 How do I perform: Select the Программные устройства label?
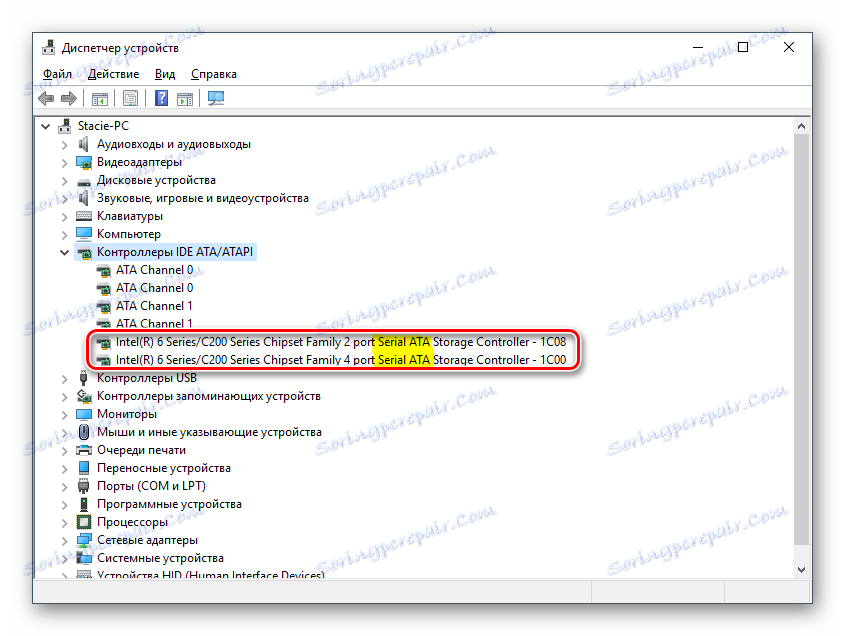point(169,504)
